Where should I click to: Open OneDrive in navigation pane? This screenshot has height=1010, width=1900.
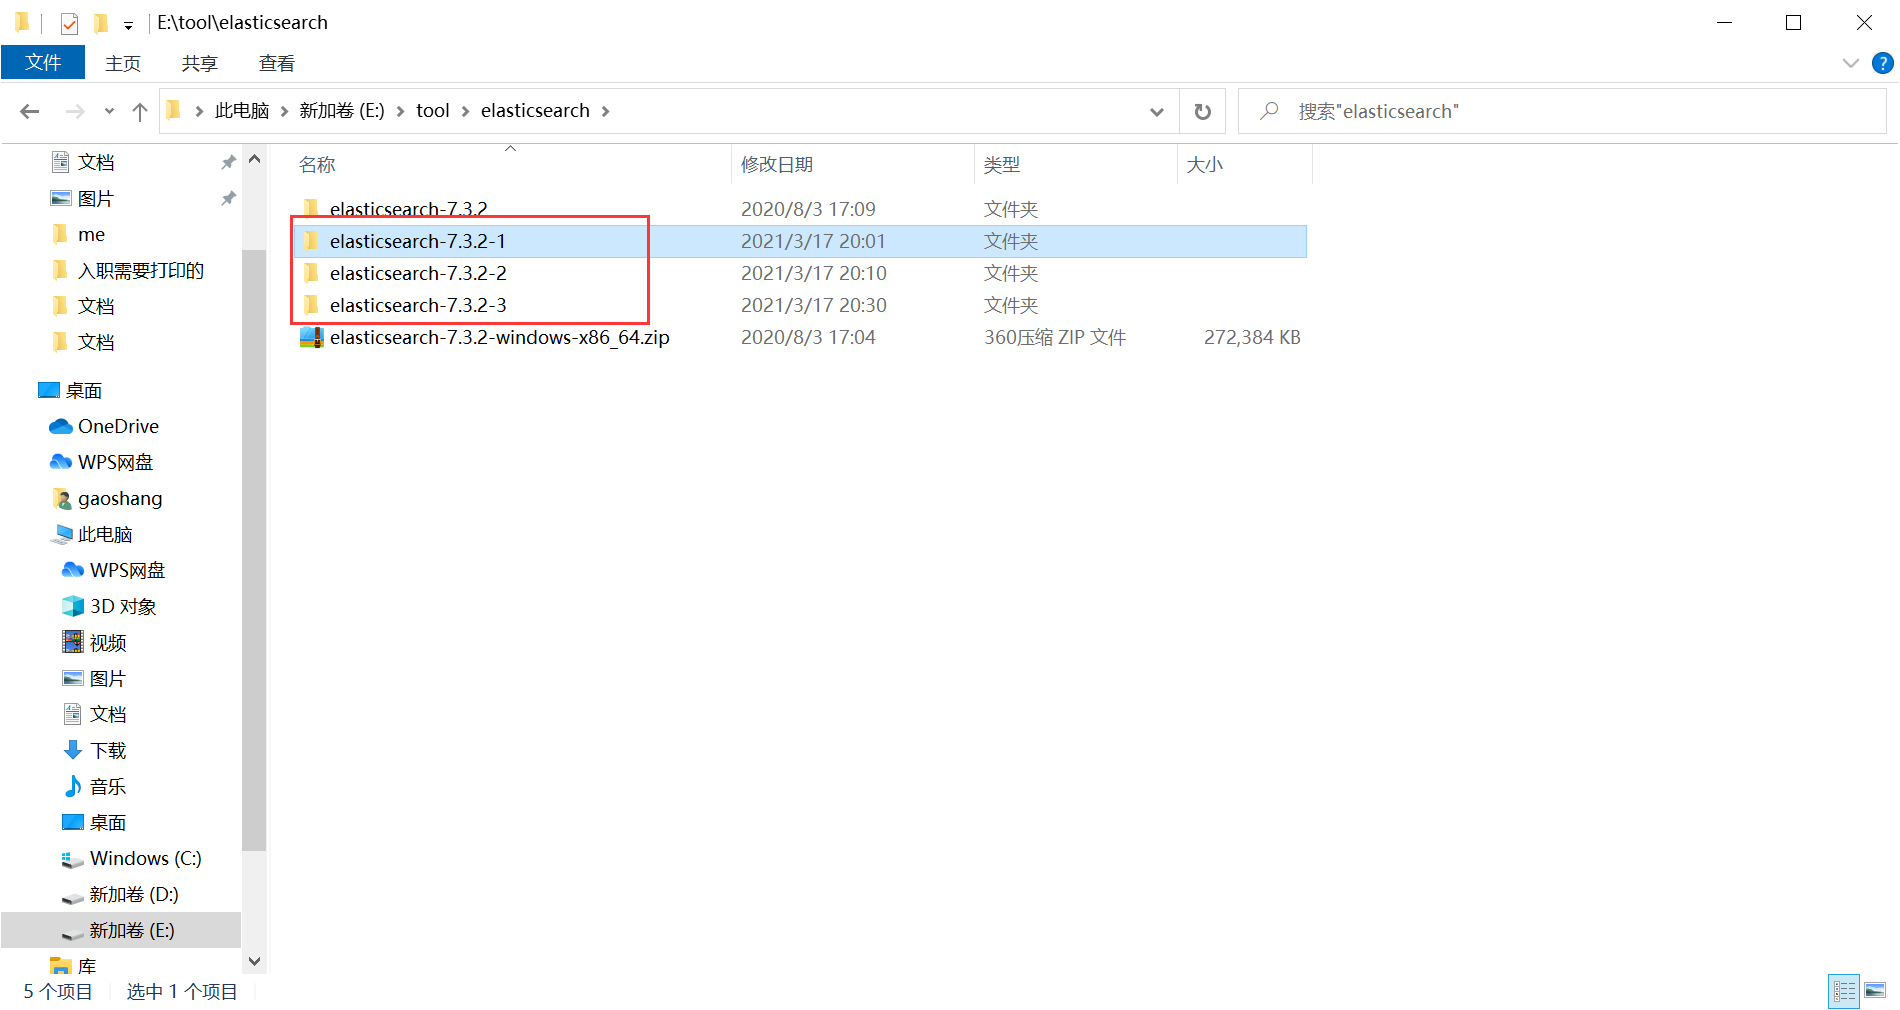click(x=118, y=426)
